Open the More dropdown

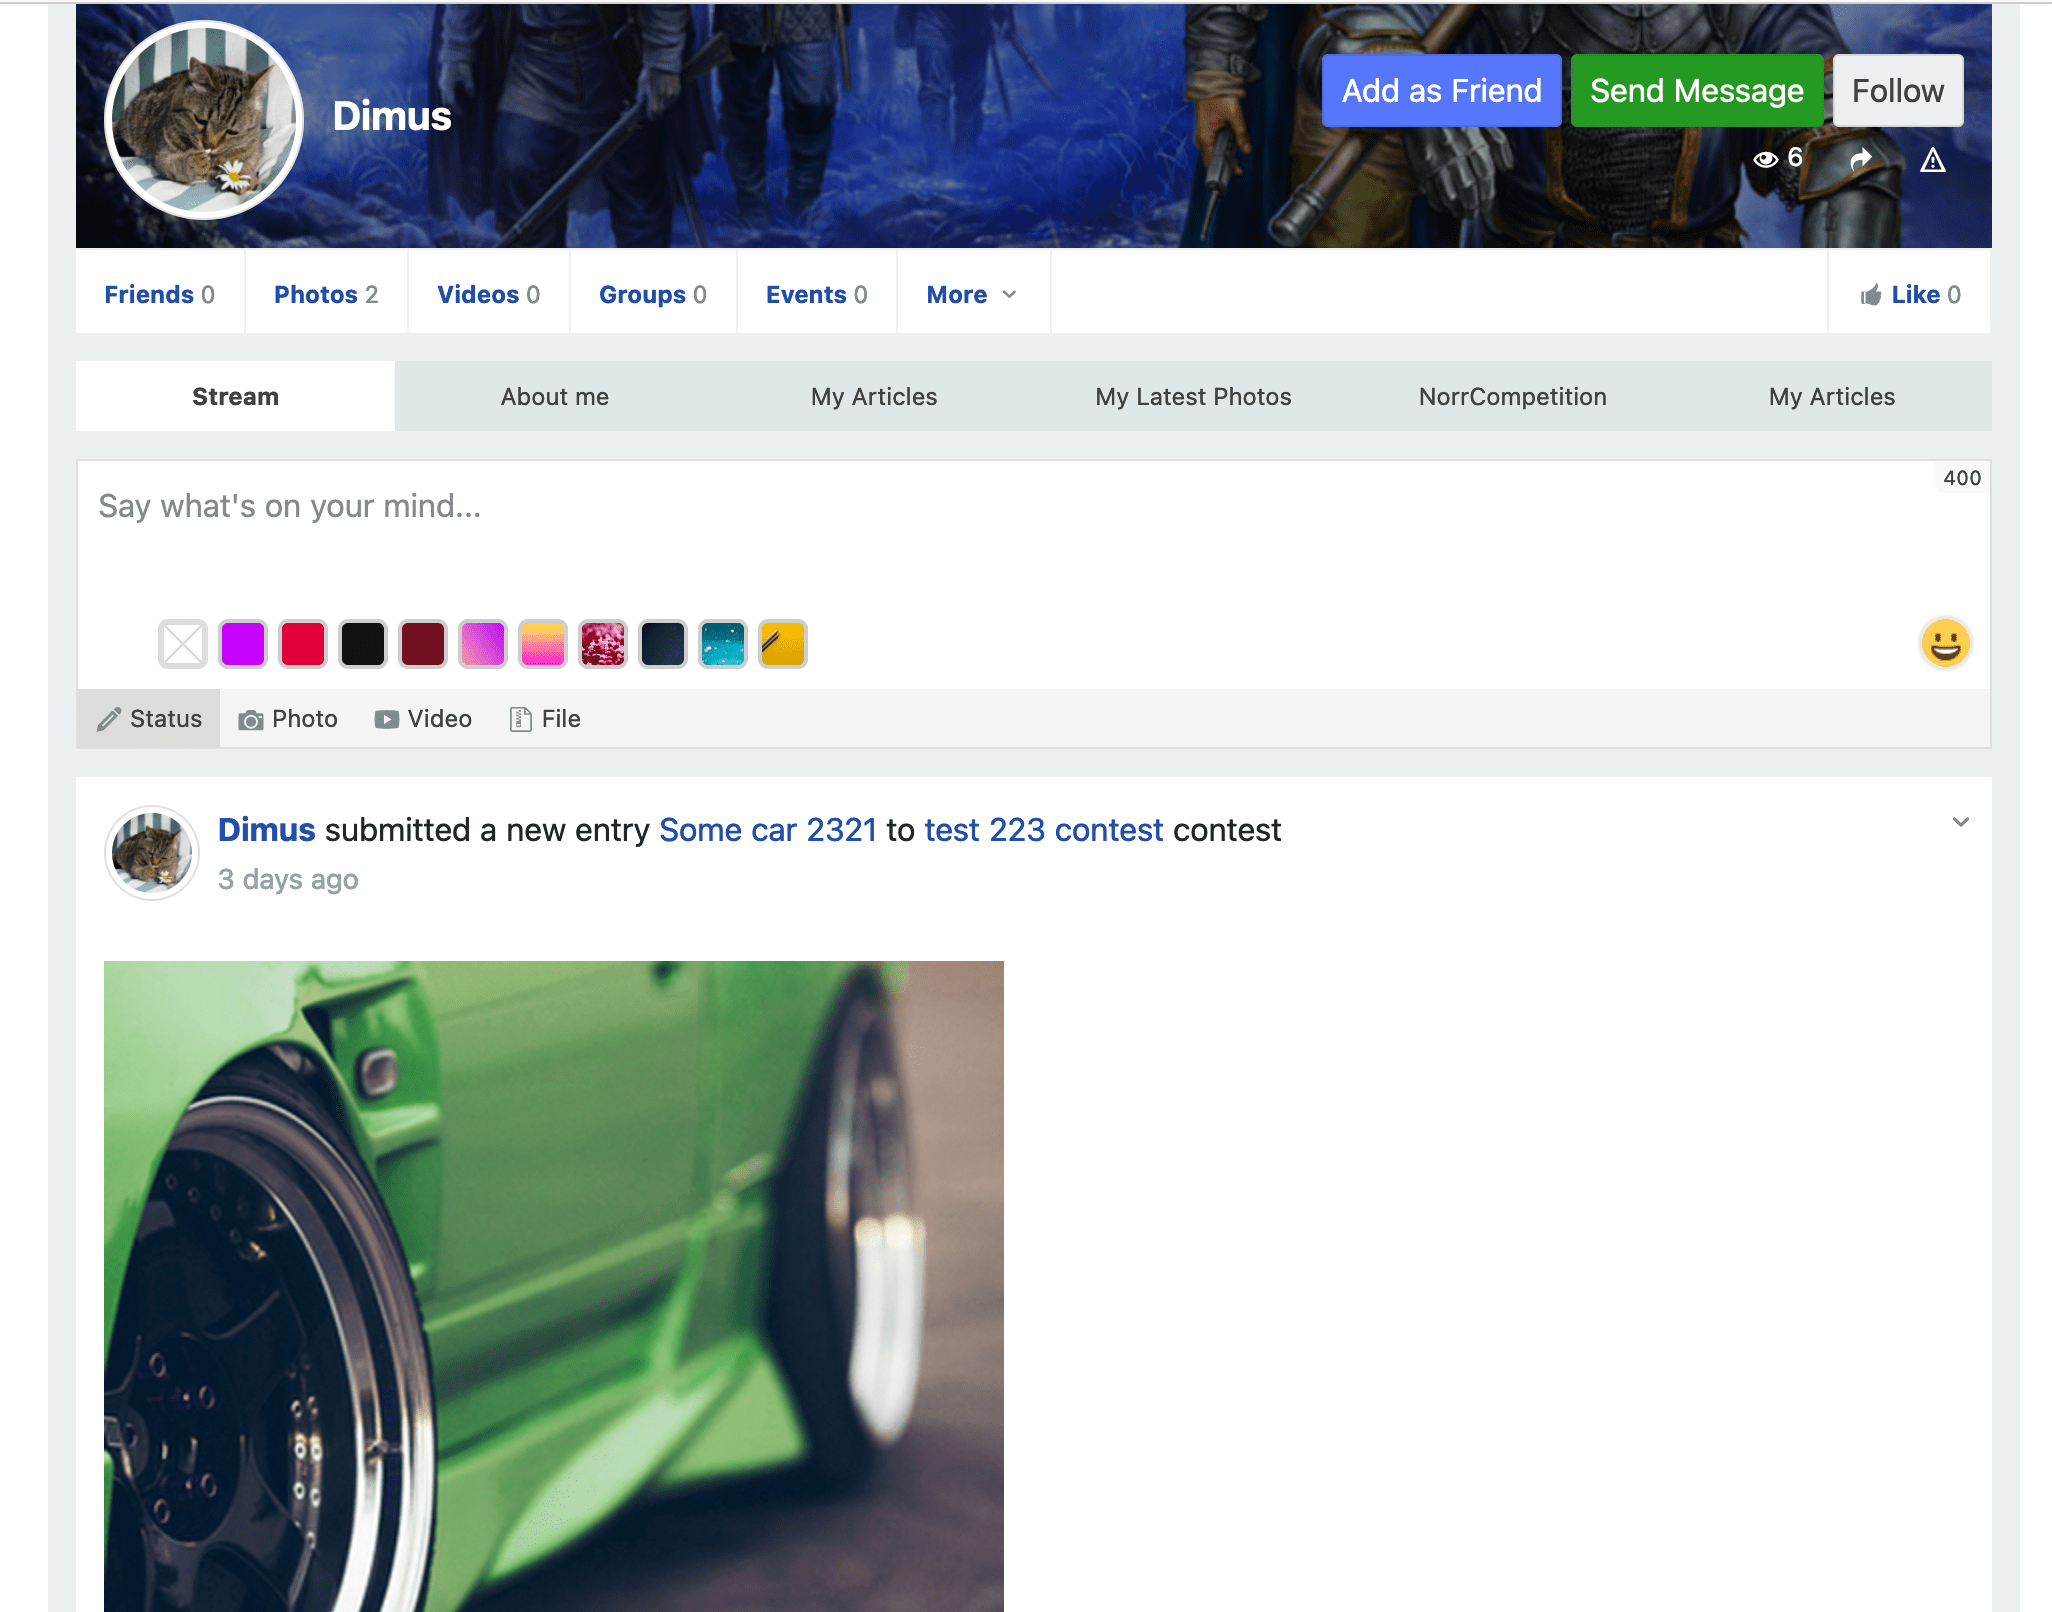(x=971, y=294)
